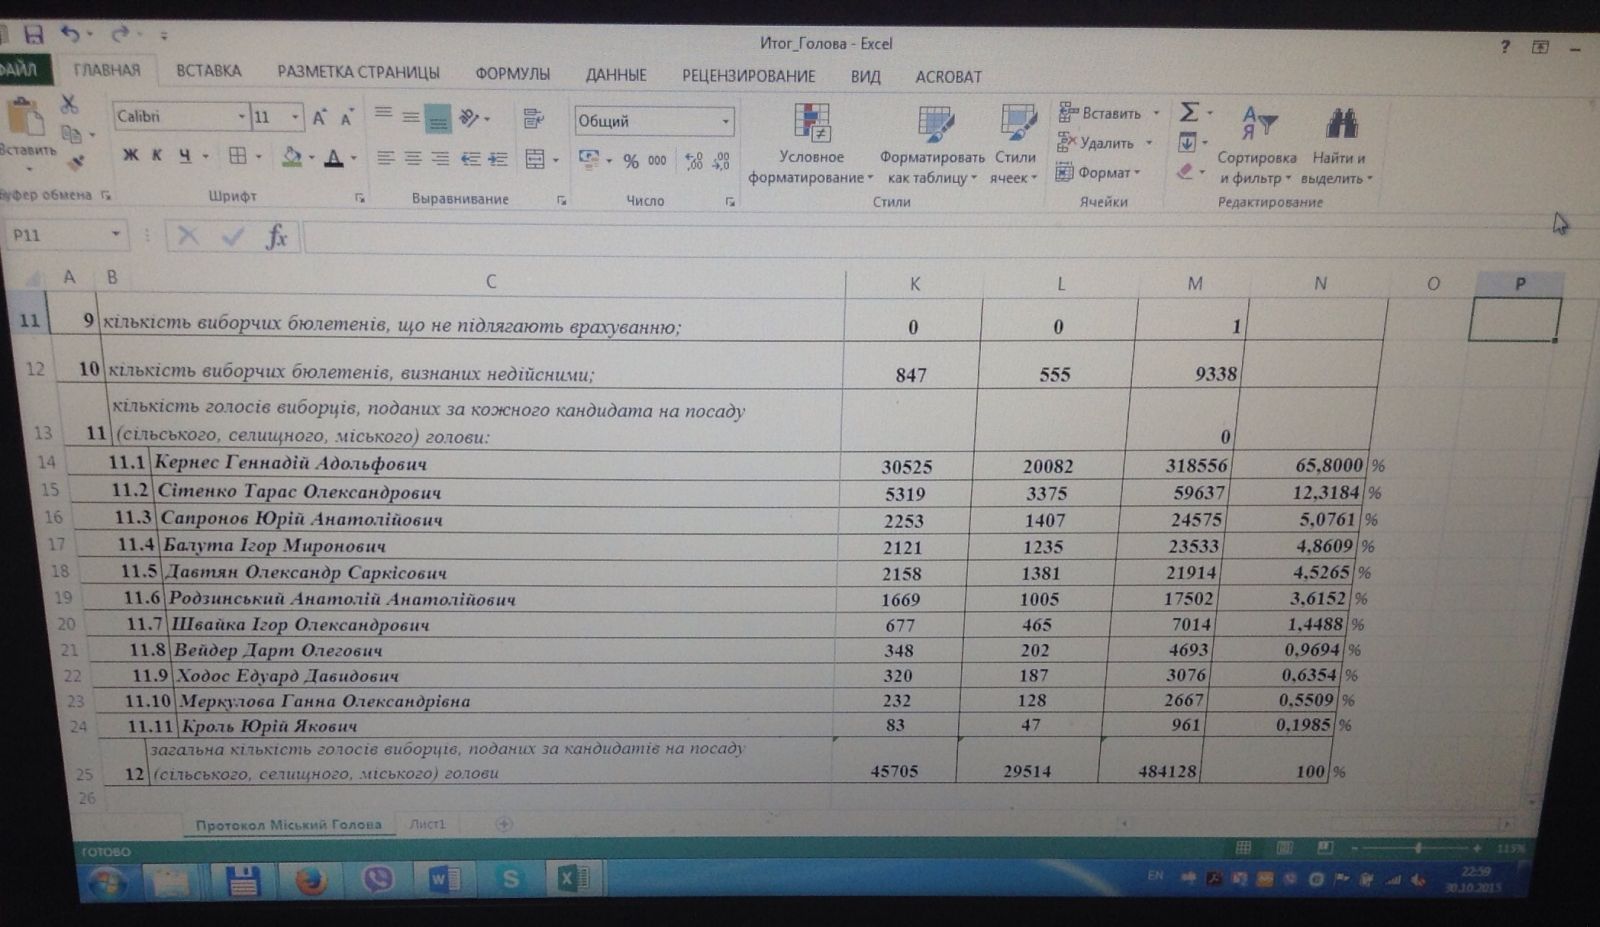Click Cell Styles icon
The height and width of the screenshot is (927, 1600).
(x=1017, y=124)
